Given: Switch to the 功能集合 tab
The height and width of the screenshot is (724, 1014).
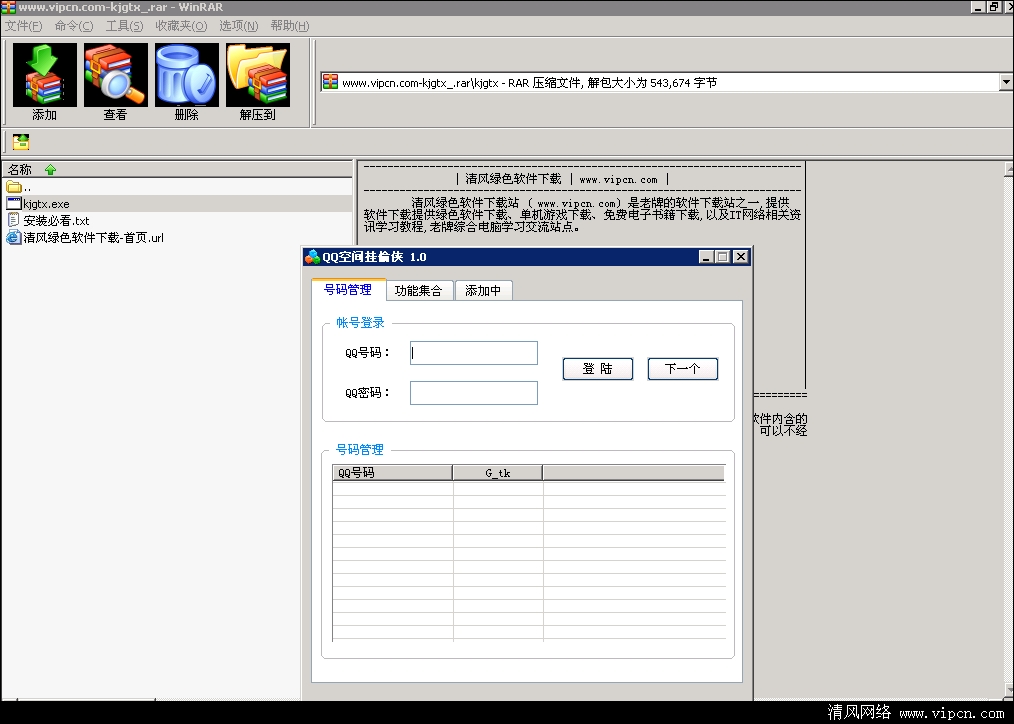Looking at the screenshot, I should (418, 290).
